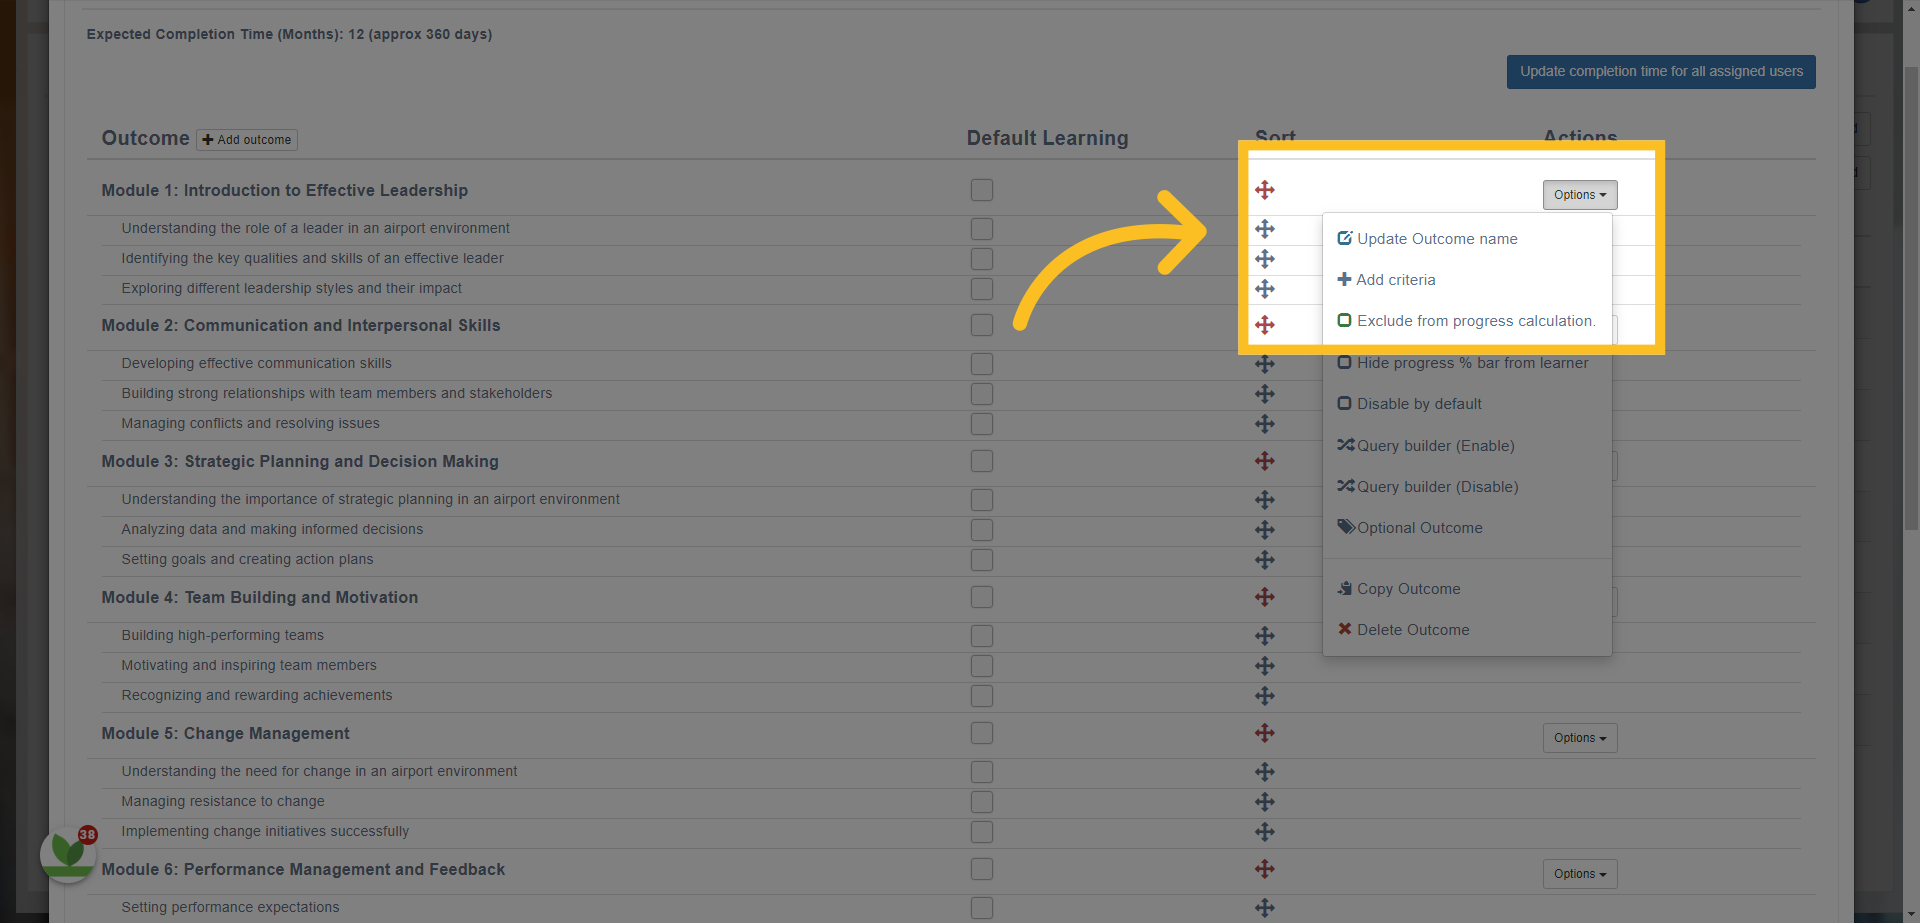Click the Module 1 red sort handle

coord(1264,190)
